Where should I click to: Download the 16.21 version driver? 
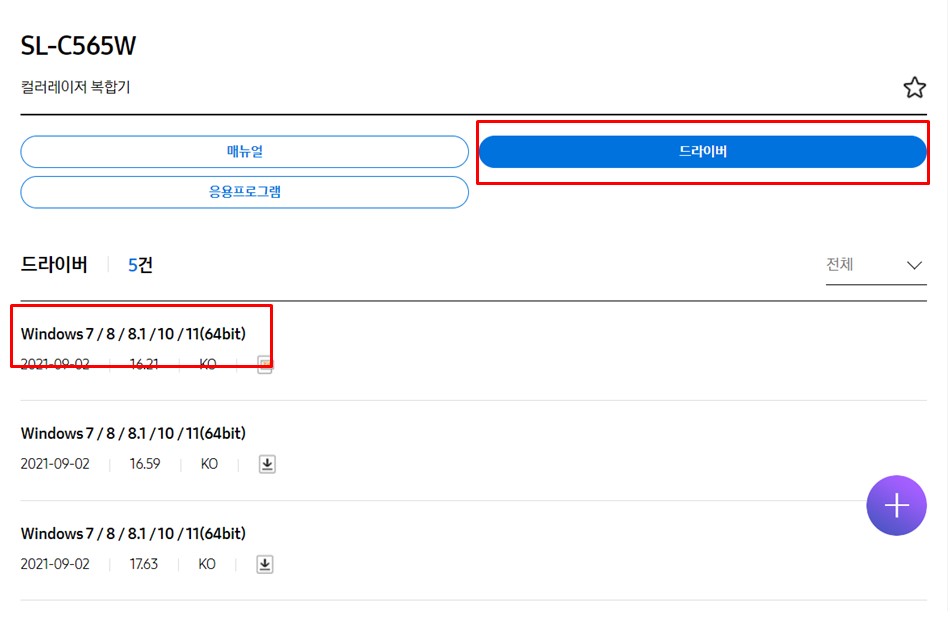point(265,365)
